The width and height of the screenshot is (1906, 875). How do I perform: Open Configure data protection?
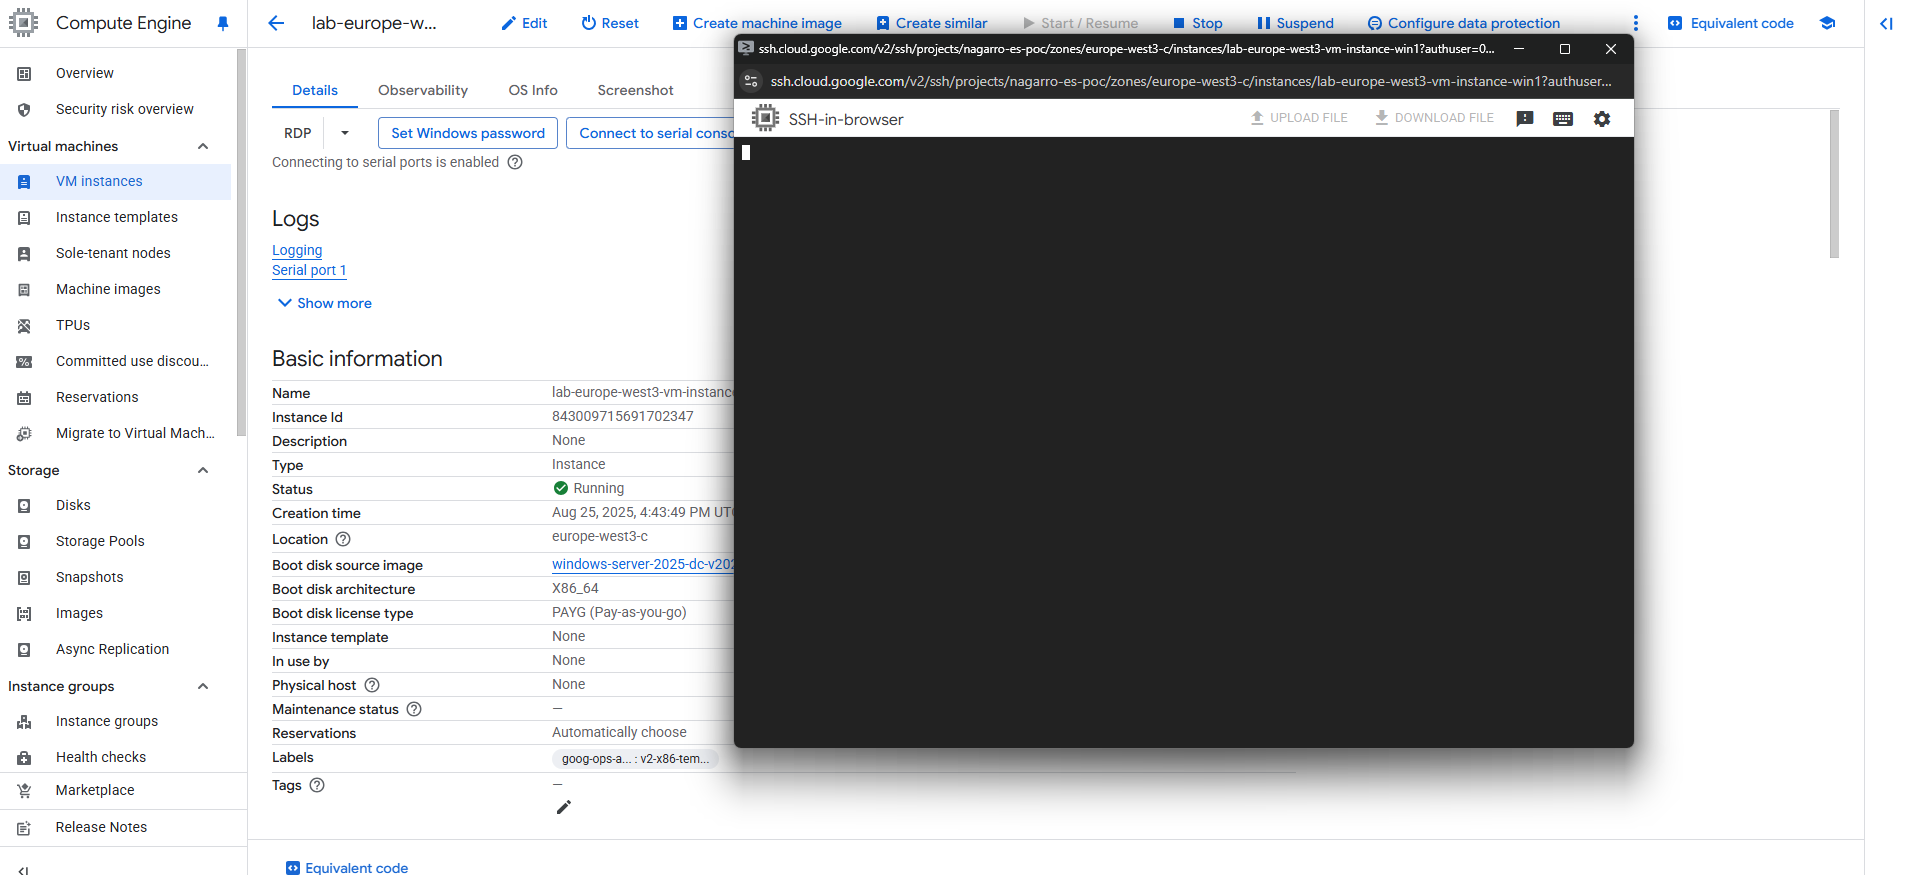[1463, 23]
